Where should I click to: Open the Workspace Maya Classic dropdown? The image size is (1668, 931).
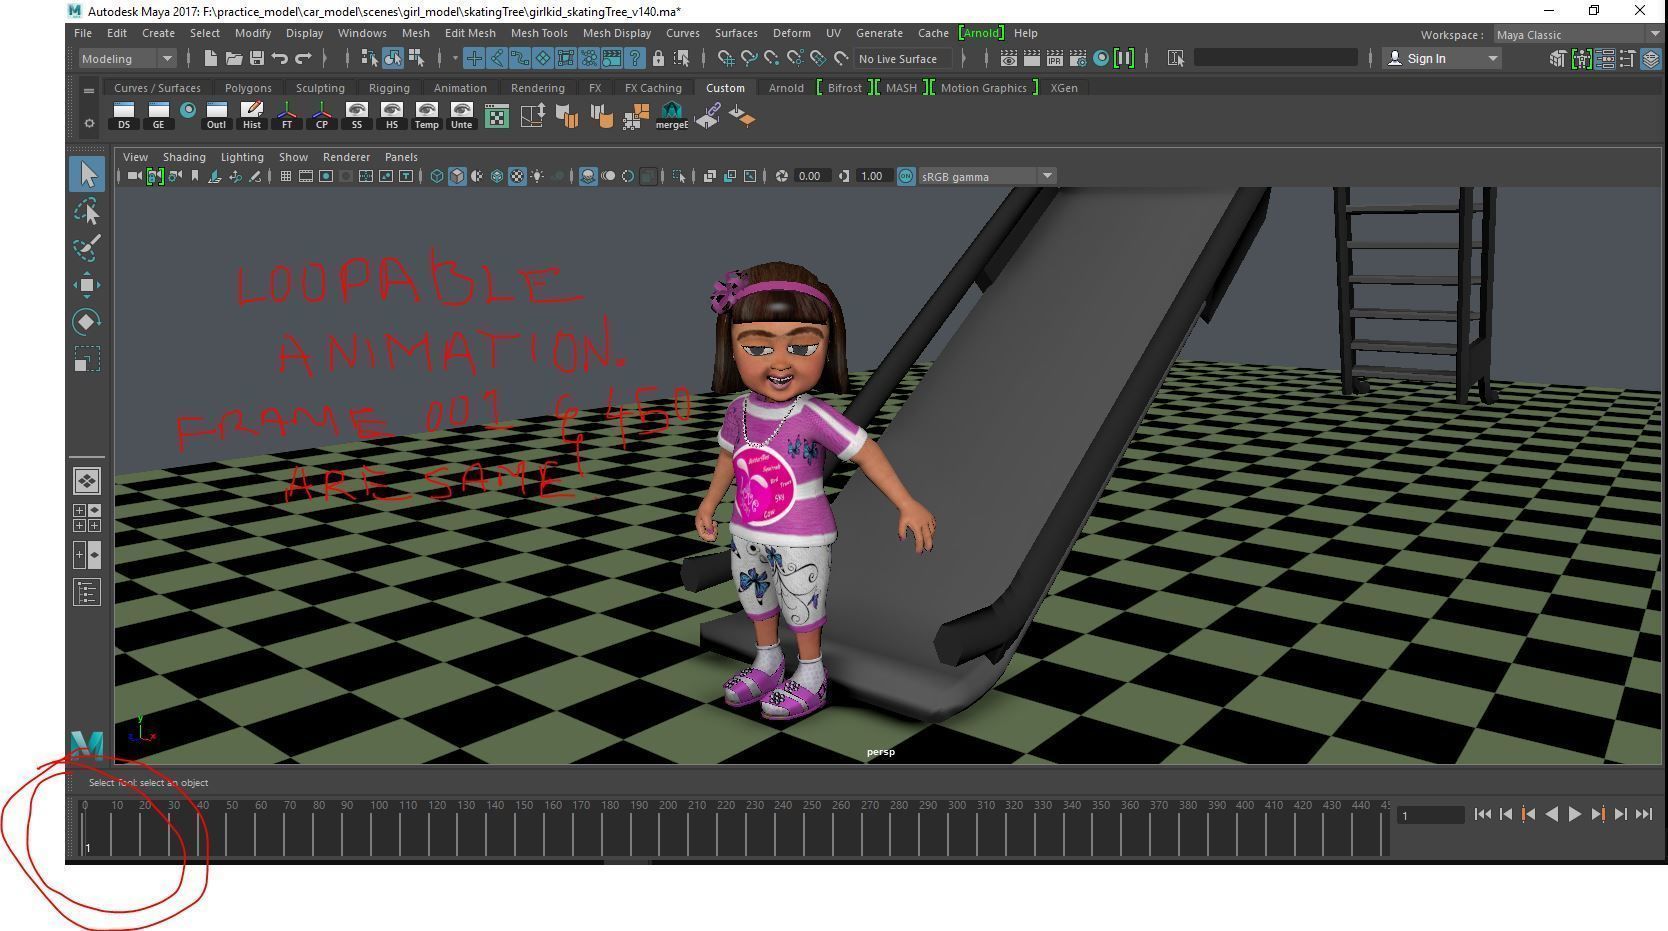pos(1577,35)
